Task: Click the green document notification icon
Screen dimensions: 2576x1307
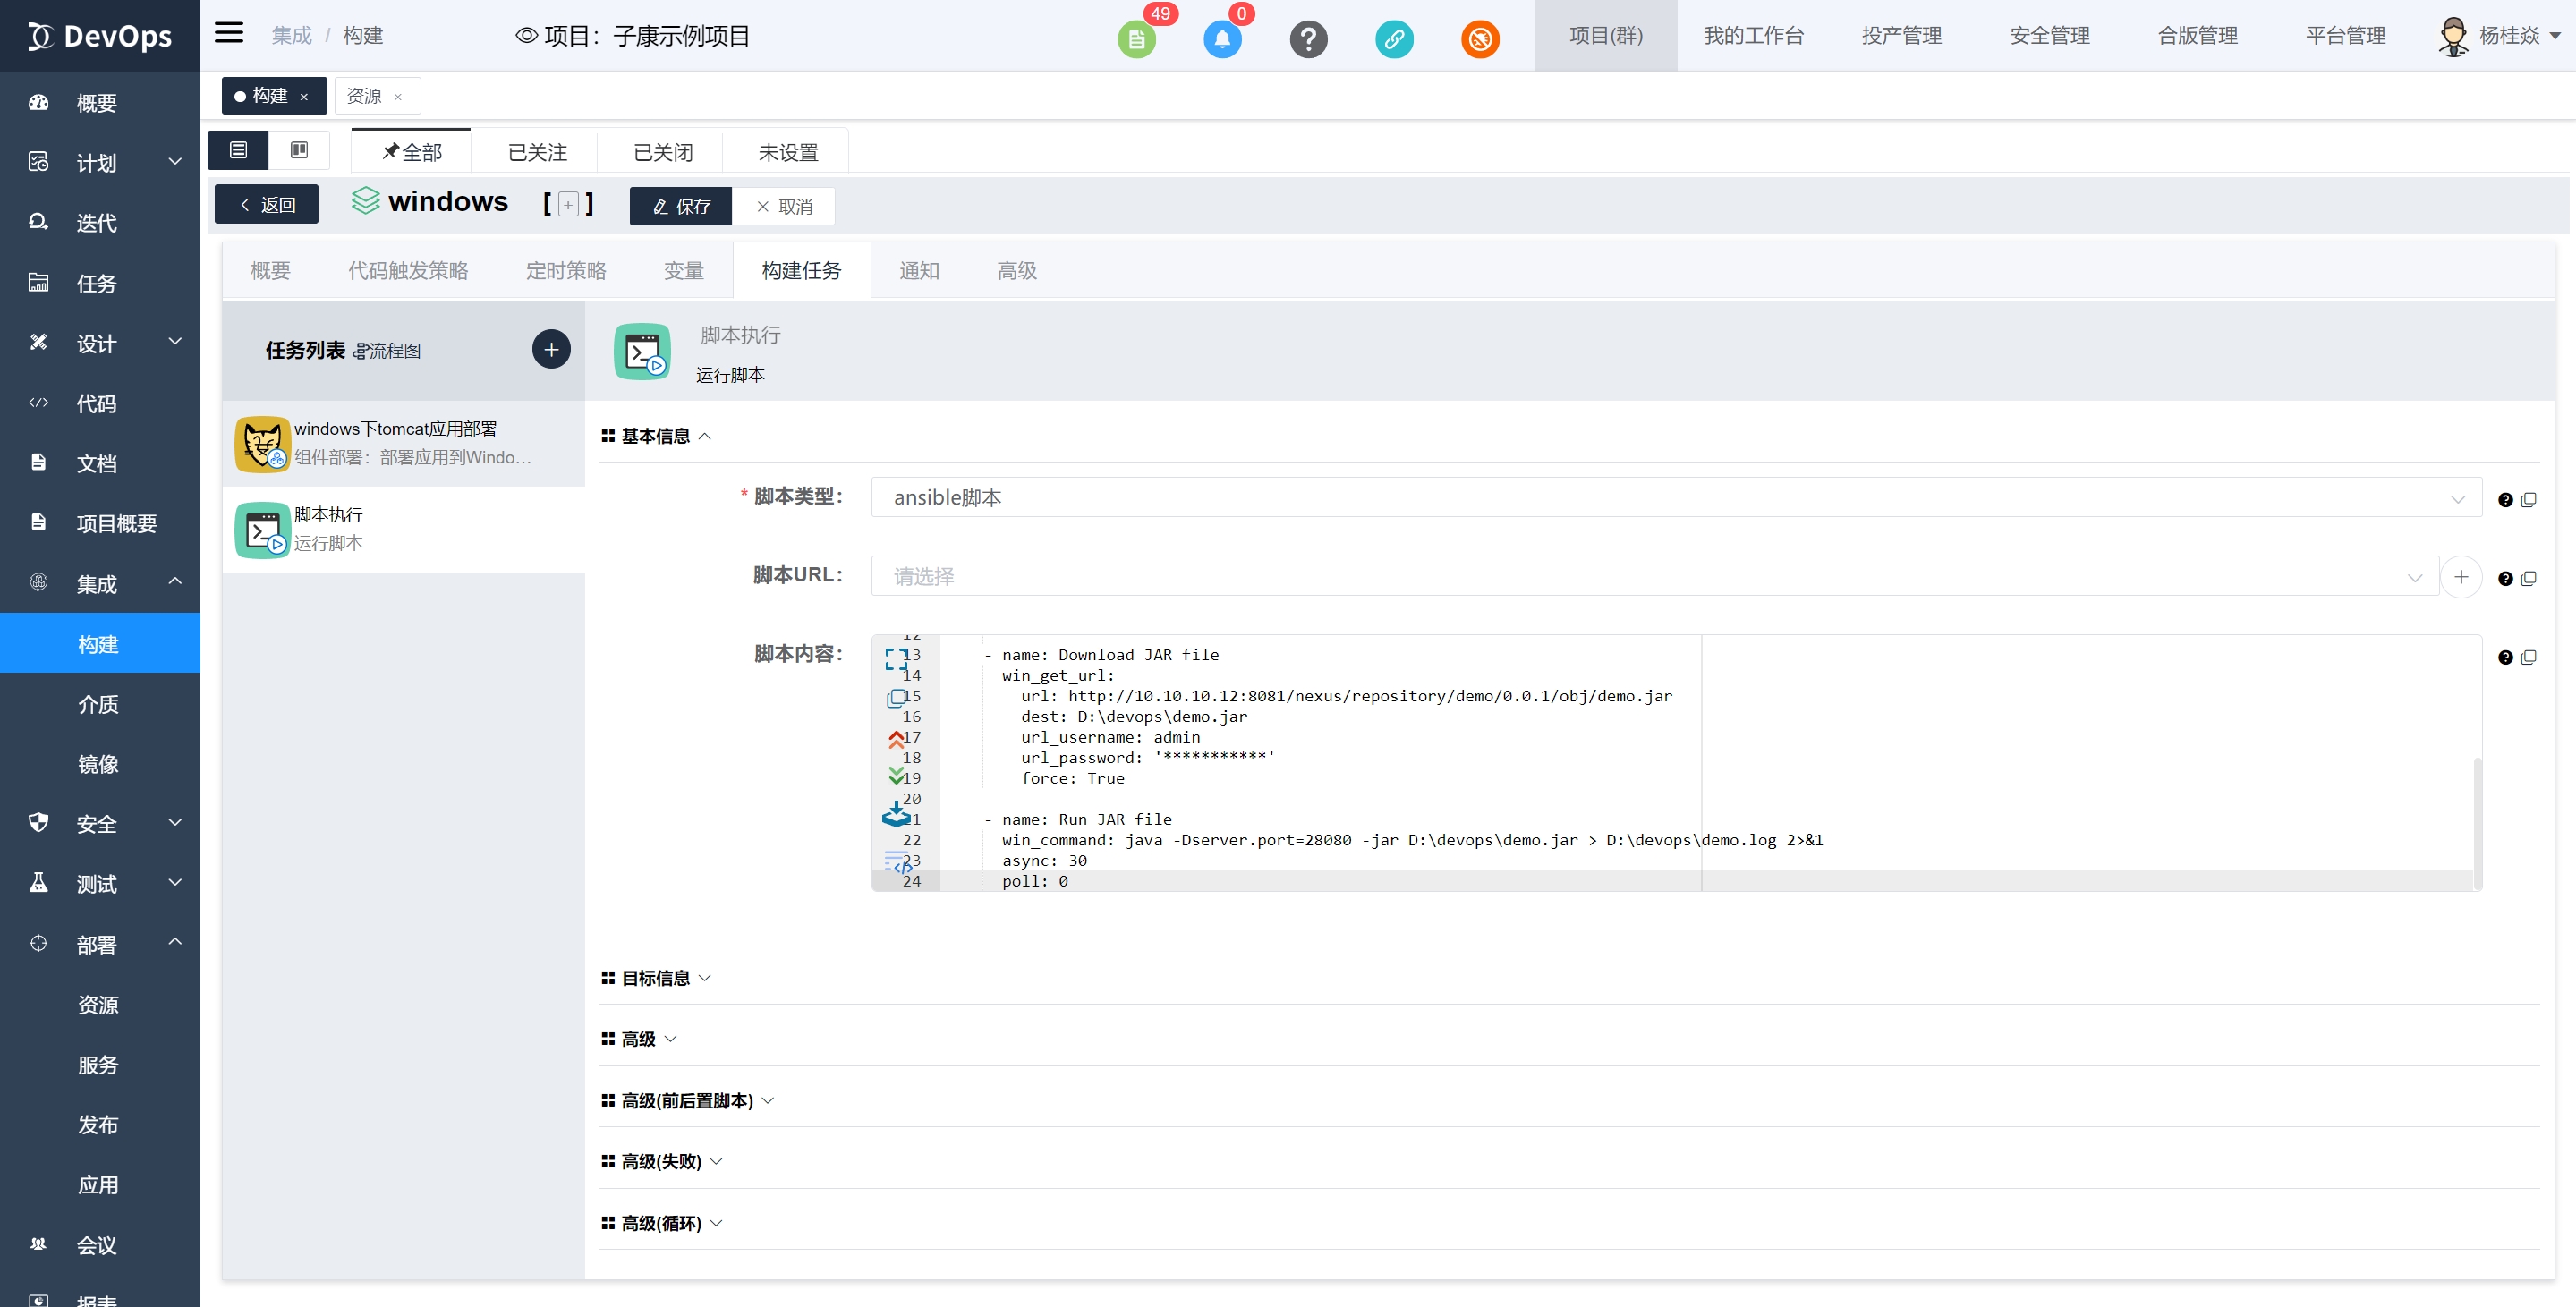Action: point(1136,39)
